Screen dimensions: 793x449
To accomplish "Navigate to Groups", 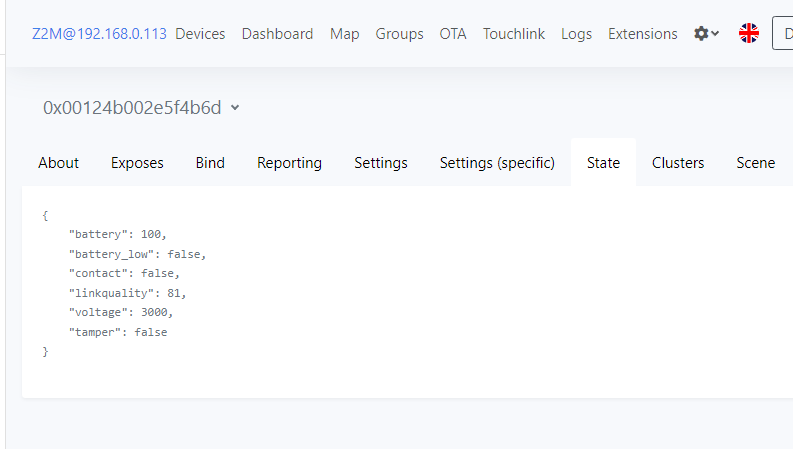I will tap(400, 34).
